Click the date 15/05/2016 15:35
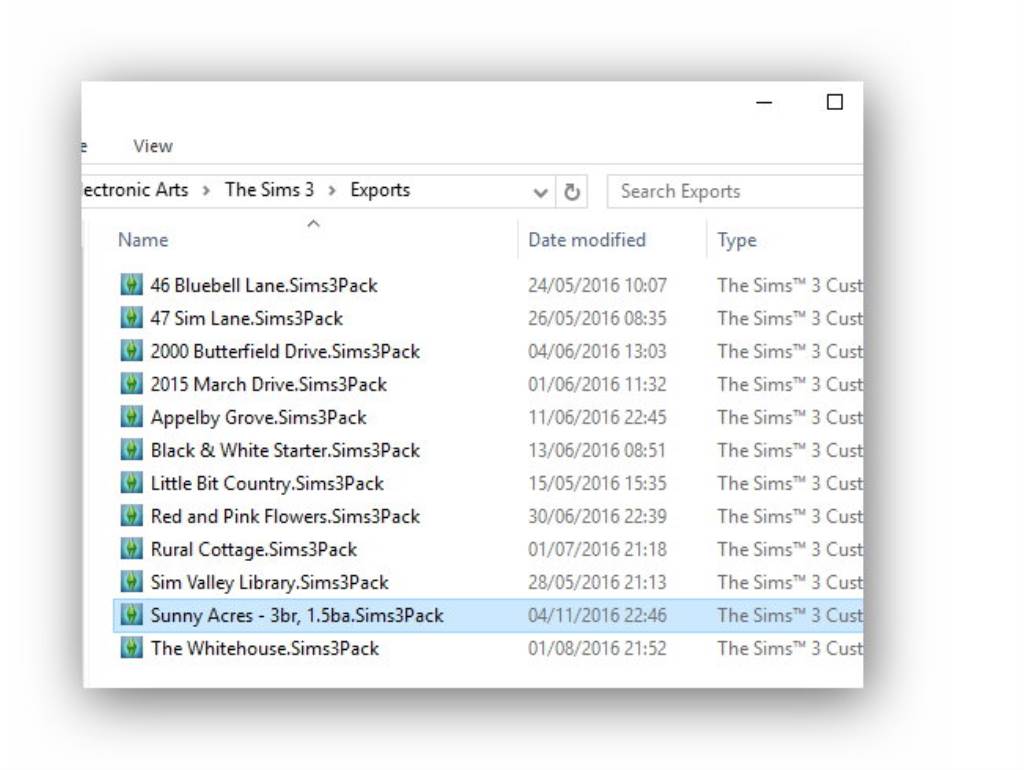 [x=597, y=483]
